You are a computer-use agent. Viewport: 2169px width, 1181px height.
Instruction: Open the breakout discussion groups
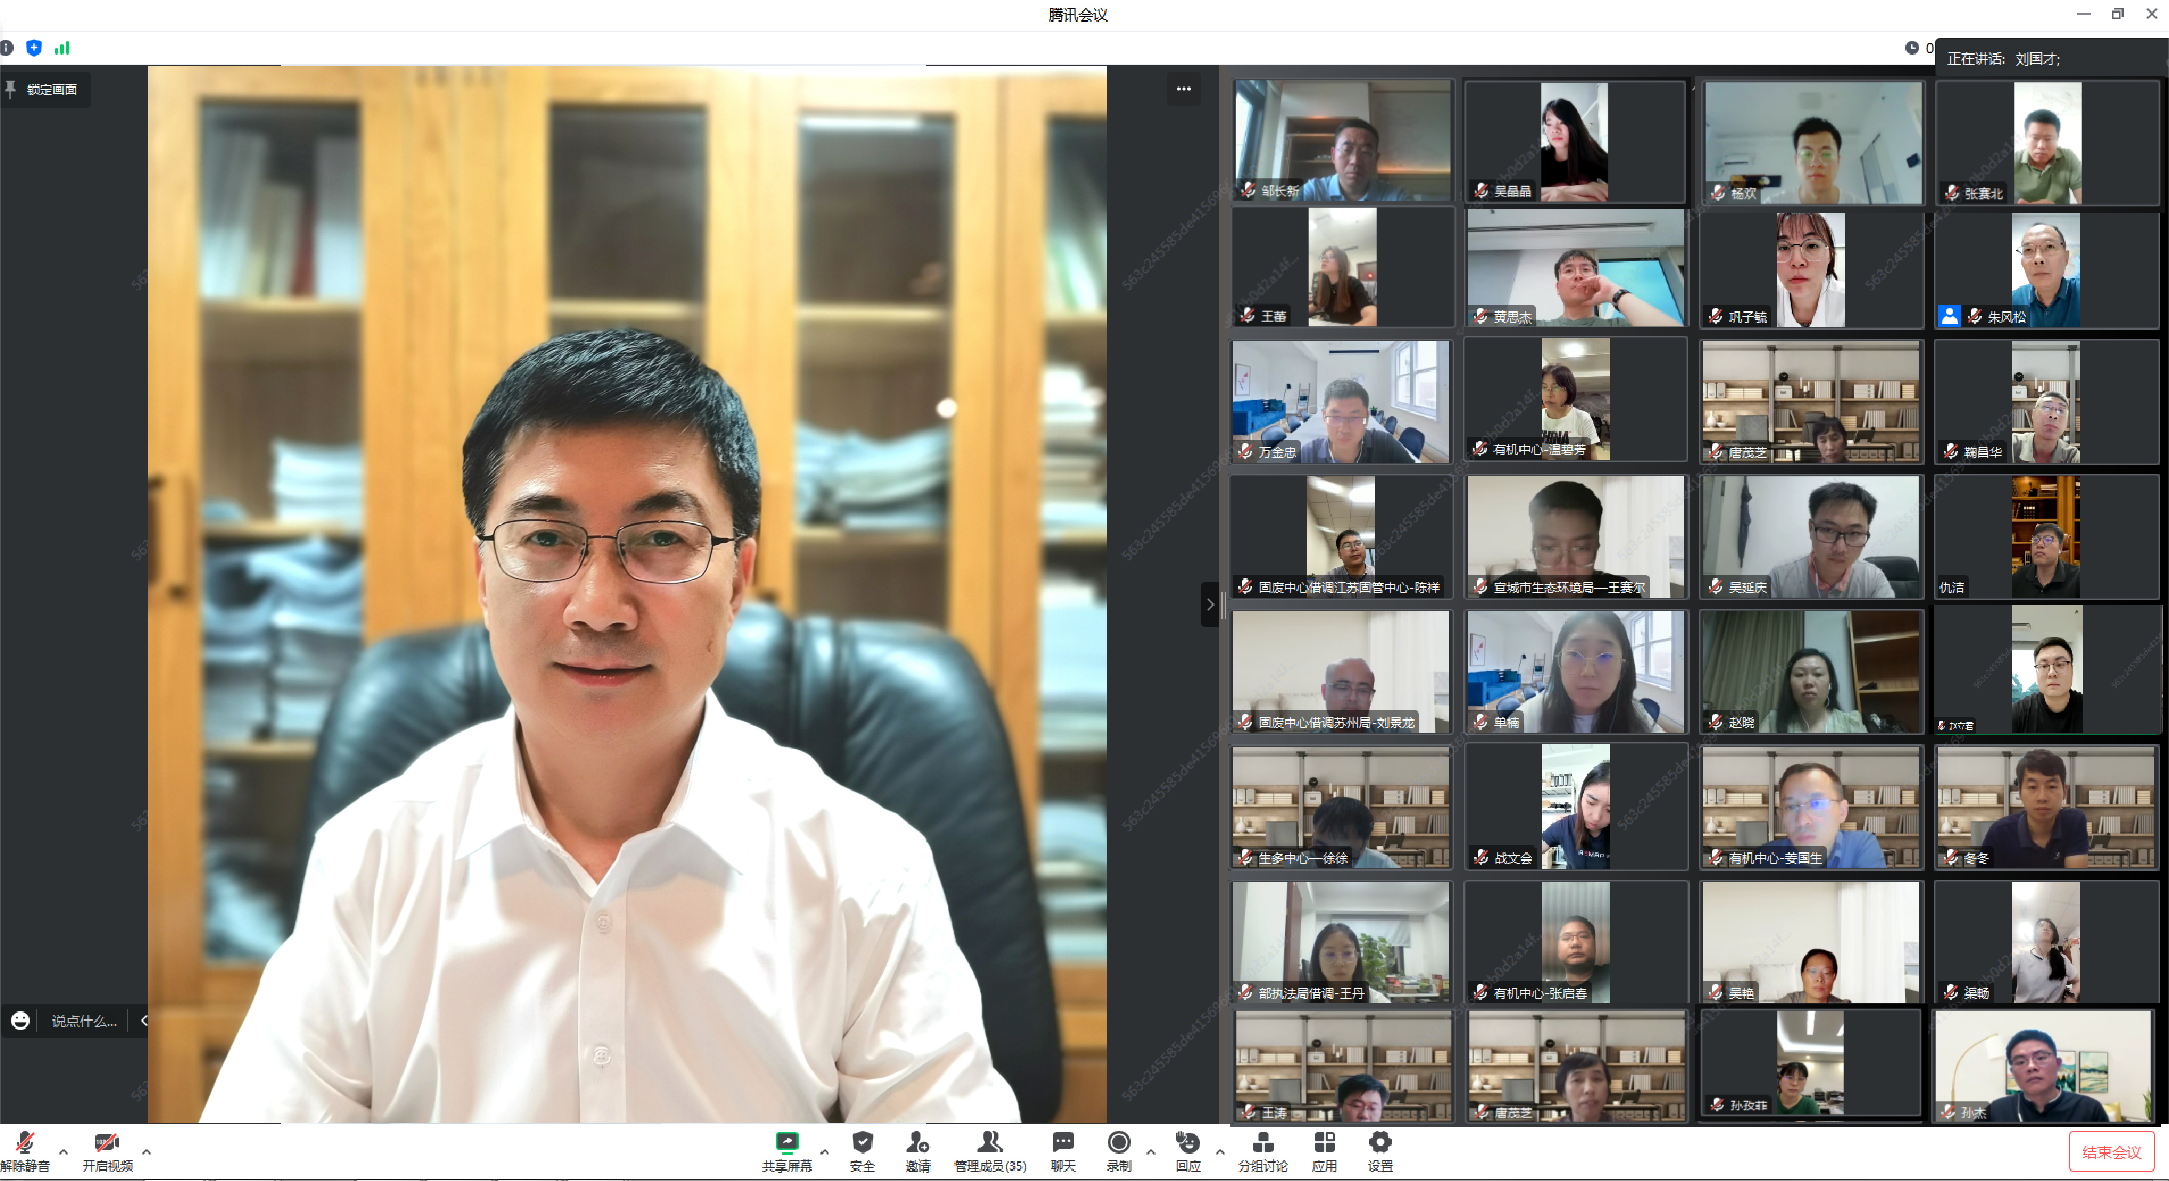click(x=1263, y=1143)
